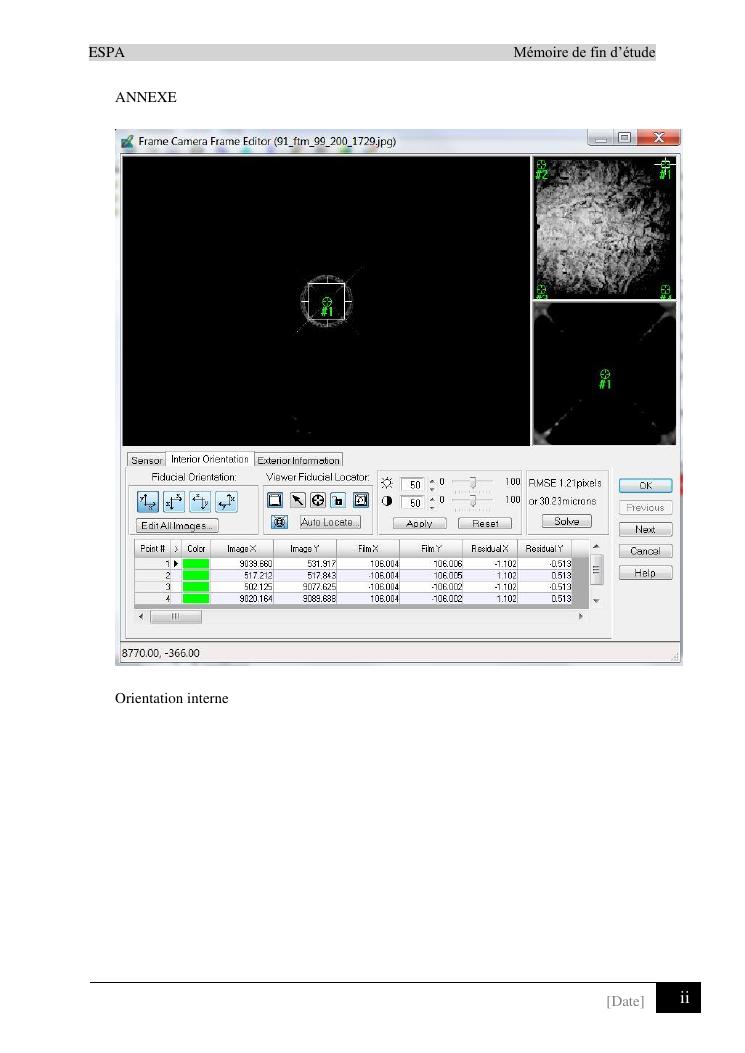745x1053 pixels.
Task: Toggle the lock icon in Viewer Fiducial Locator
Action: coord(340,500)
